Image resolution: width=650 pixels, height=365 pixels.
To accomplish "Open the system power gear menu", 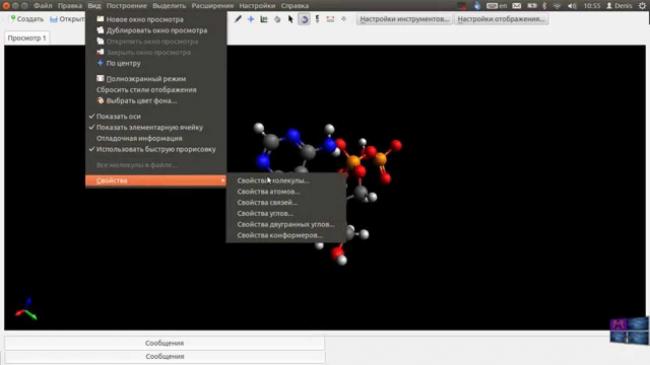I will (x=642, y=6).
